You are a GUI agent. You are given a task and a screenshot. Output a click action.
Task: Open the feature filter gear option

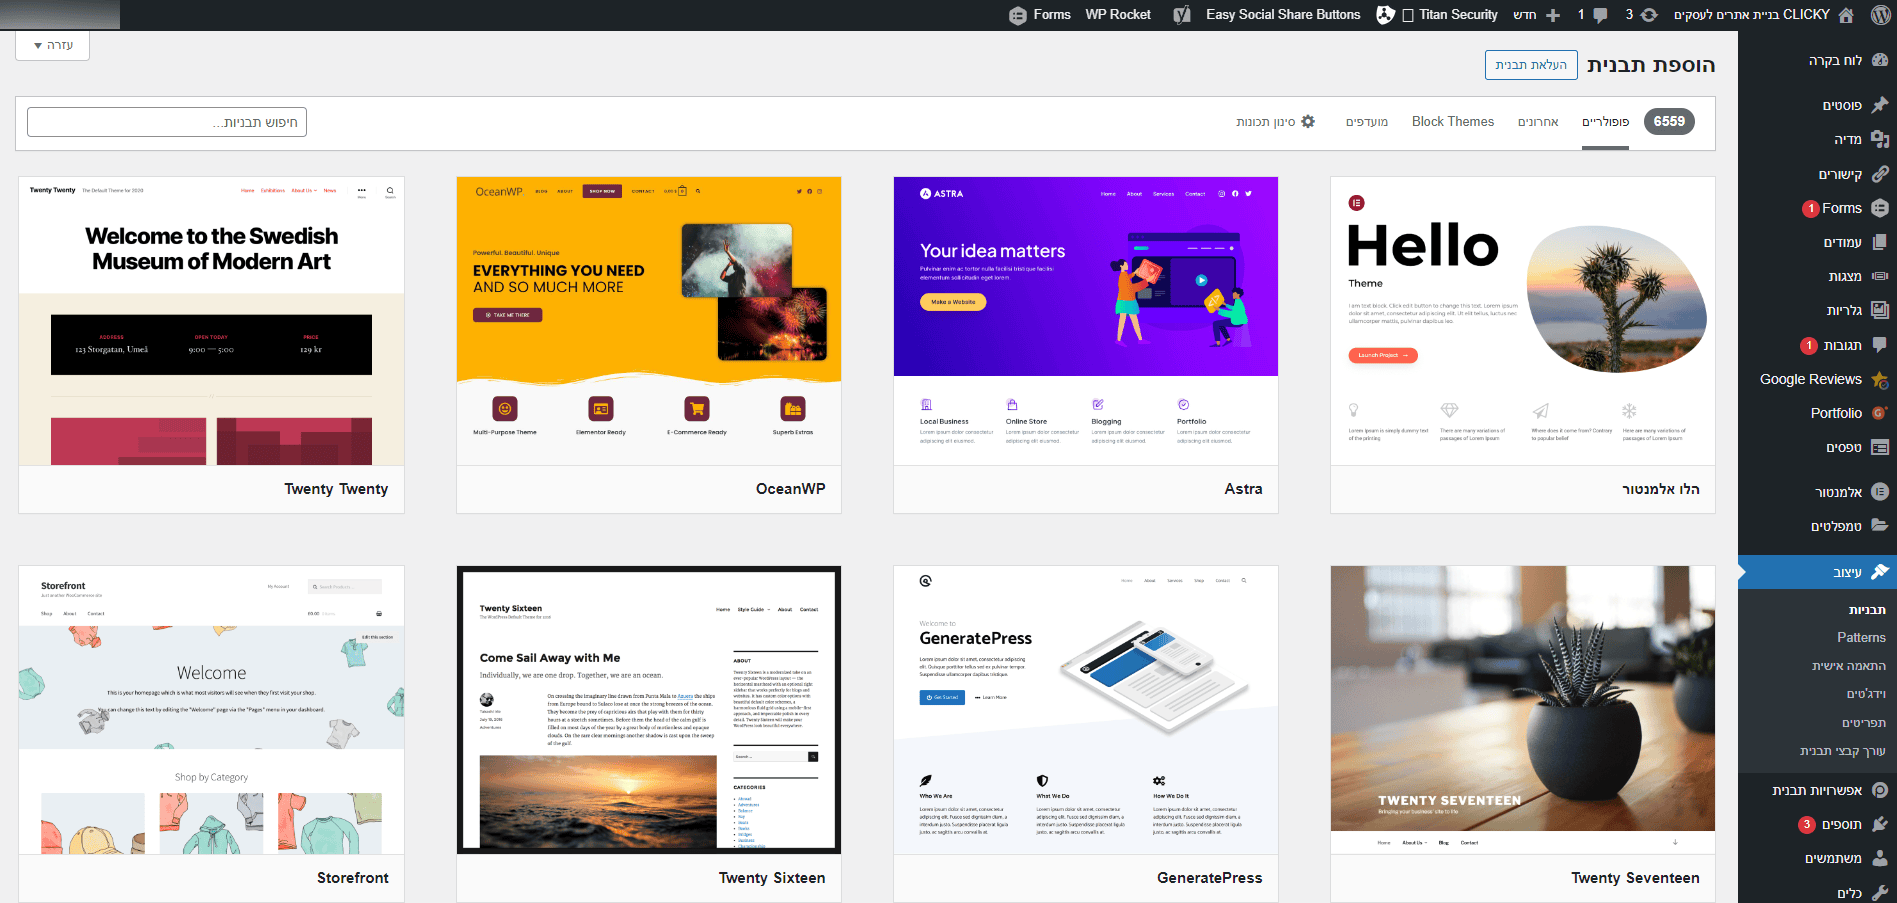pos(1276,122)
